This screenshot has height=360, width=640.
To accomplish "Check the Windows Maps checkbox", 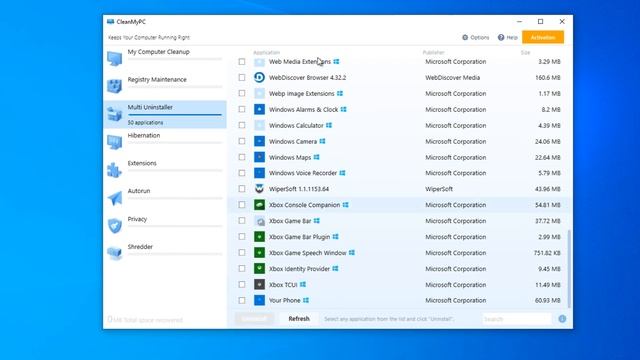I will pyautogui.click(x=242, y=157).
